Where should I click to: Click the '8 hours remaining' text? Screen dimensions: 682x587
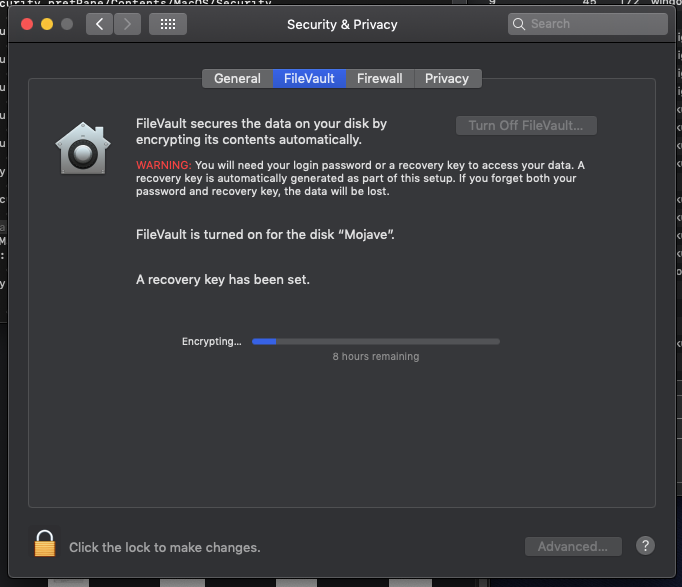pyautogui.click(x=376, y=357)
